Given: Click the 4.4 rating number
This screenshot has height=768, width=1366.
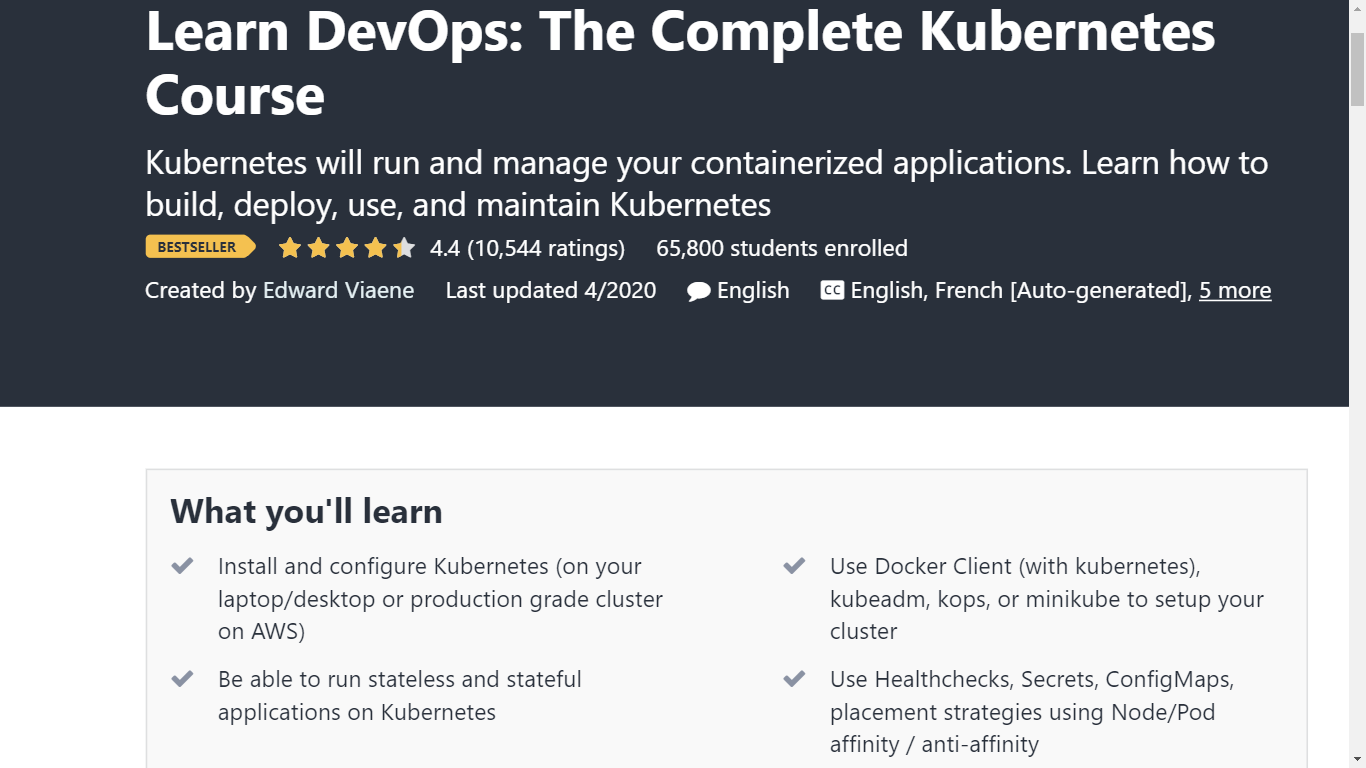Looking at the screenshot, I should [x=445, y=248].
